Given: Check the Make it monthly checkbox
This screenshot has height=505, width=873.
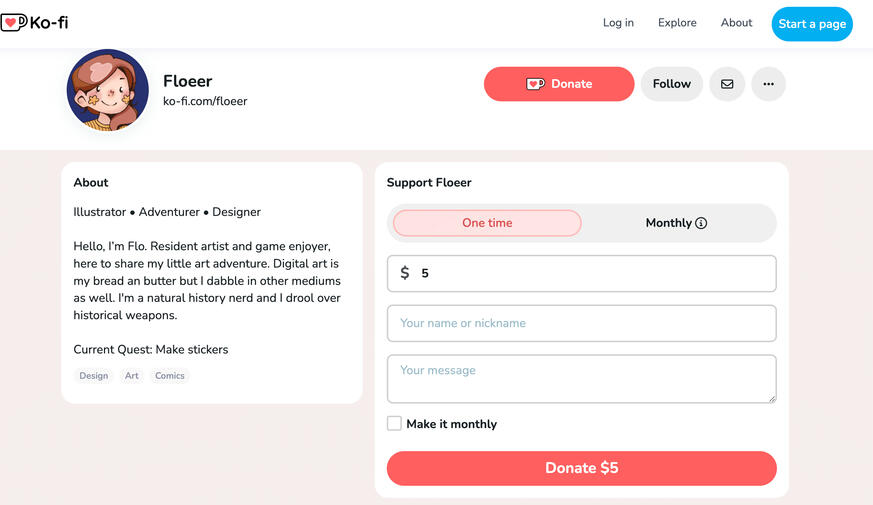Looking at the screenshot, I should (x=394, y=424).
